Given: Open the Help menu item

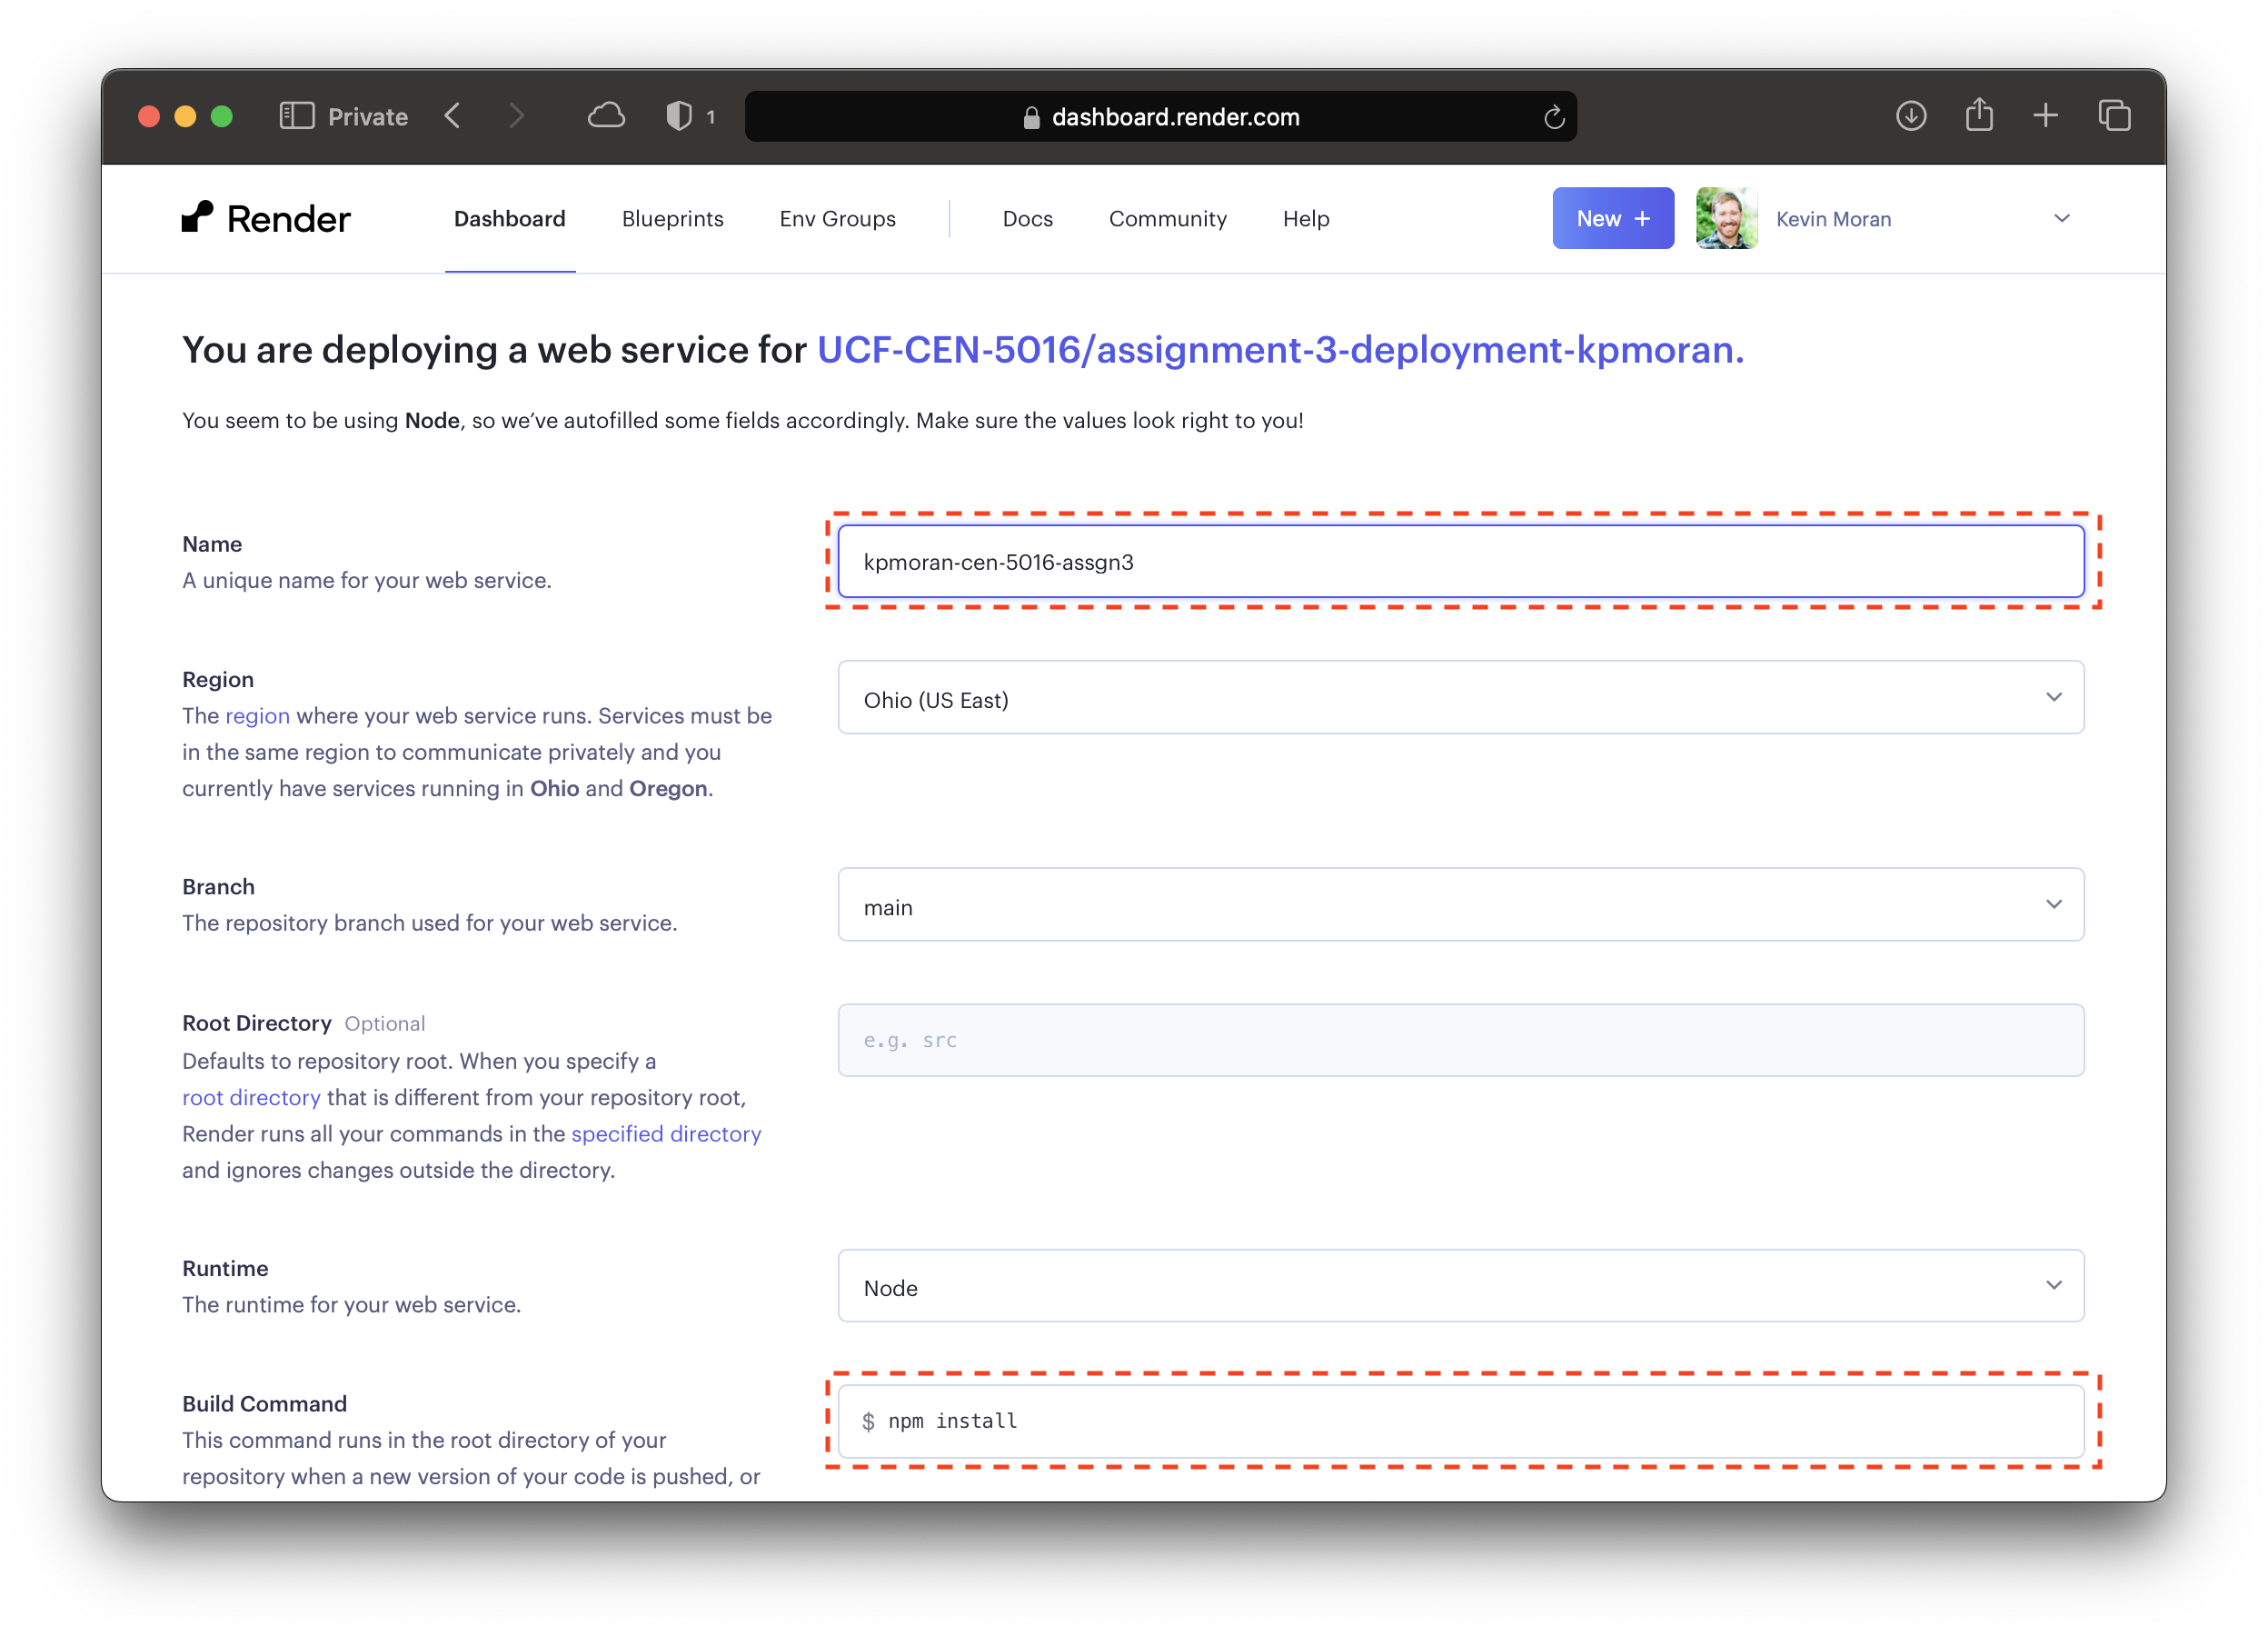Looking at the screenshot, I should 1305,219.
